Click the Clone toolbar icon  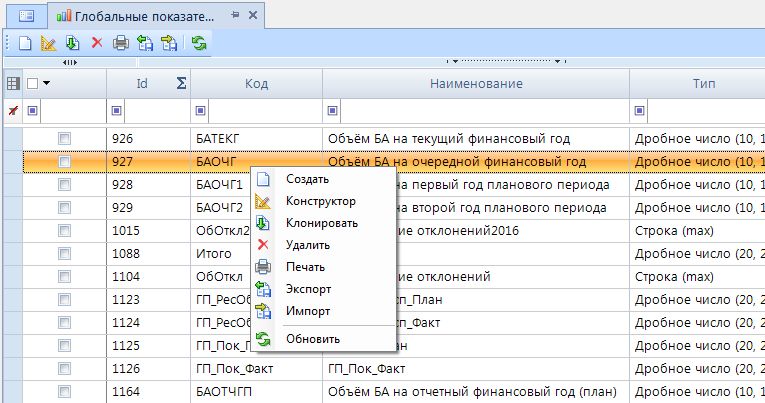click(72, 43)
